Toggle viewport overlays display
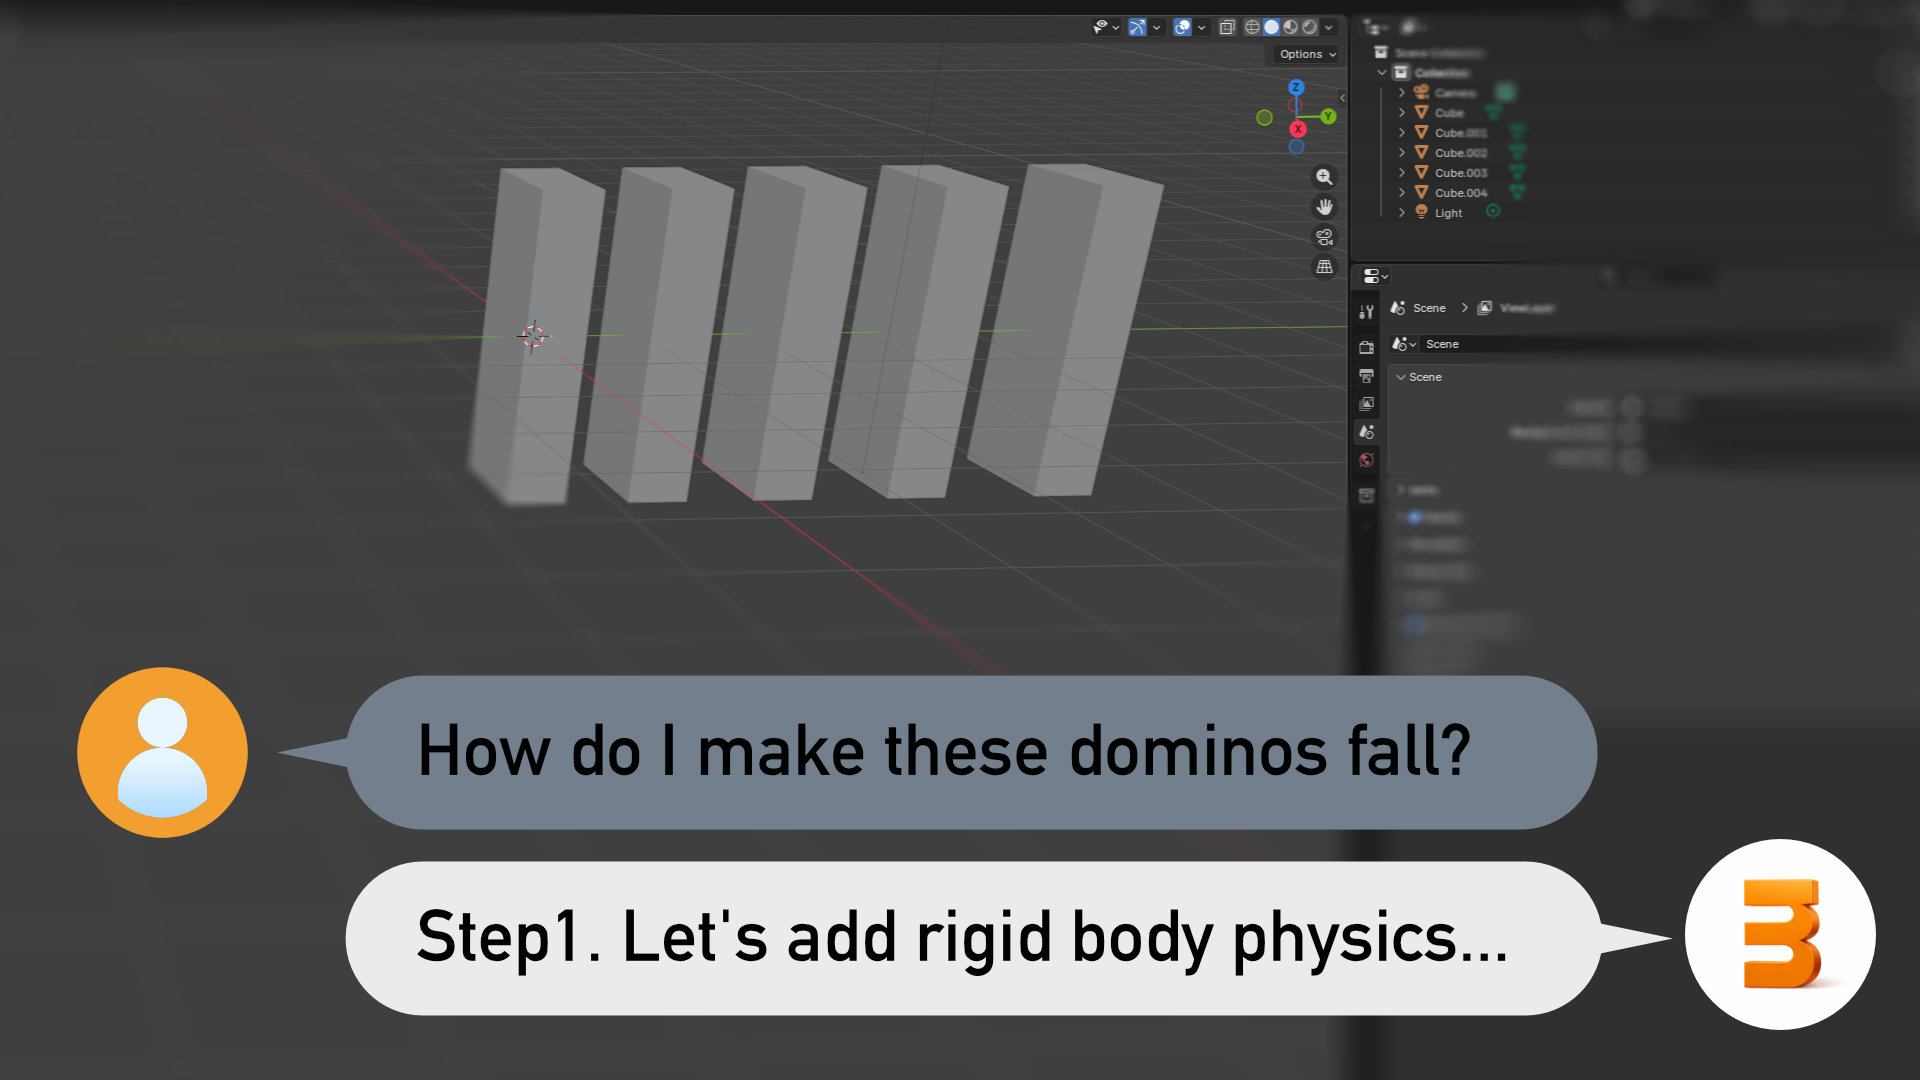 [1182, 27]
